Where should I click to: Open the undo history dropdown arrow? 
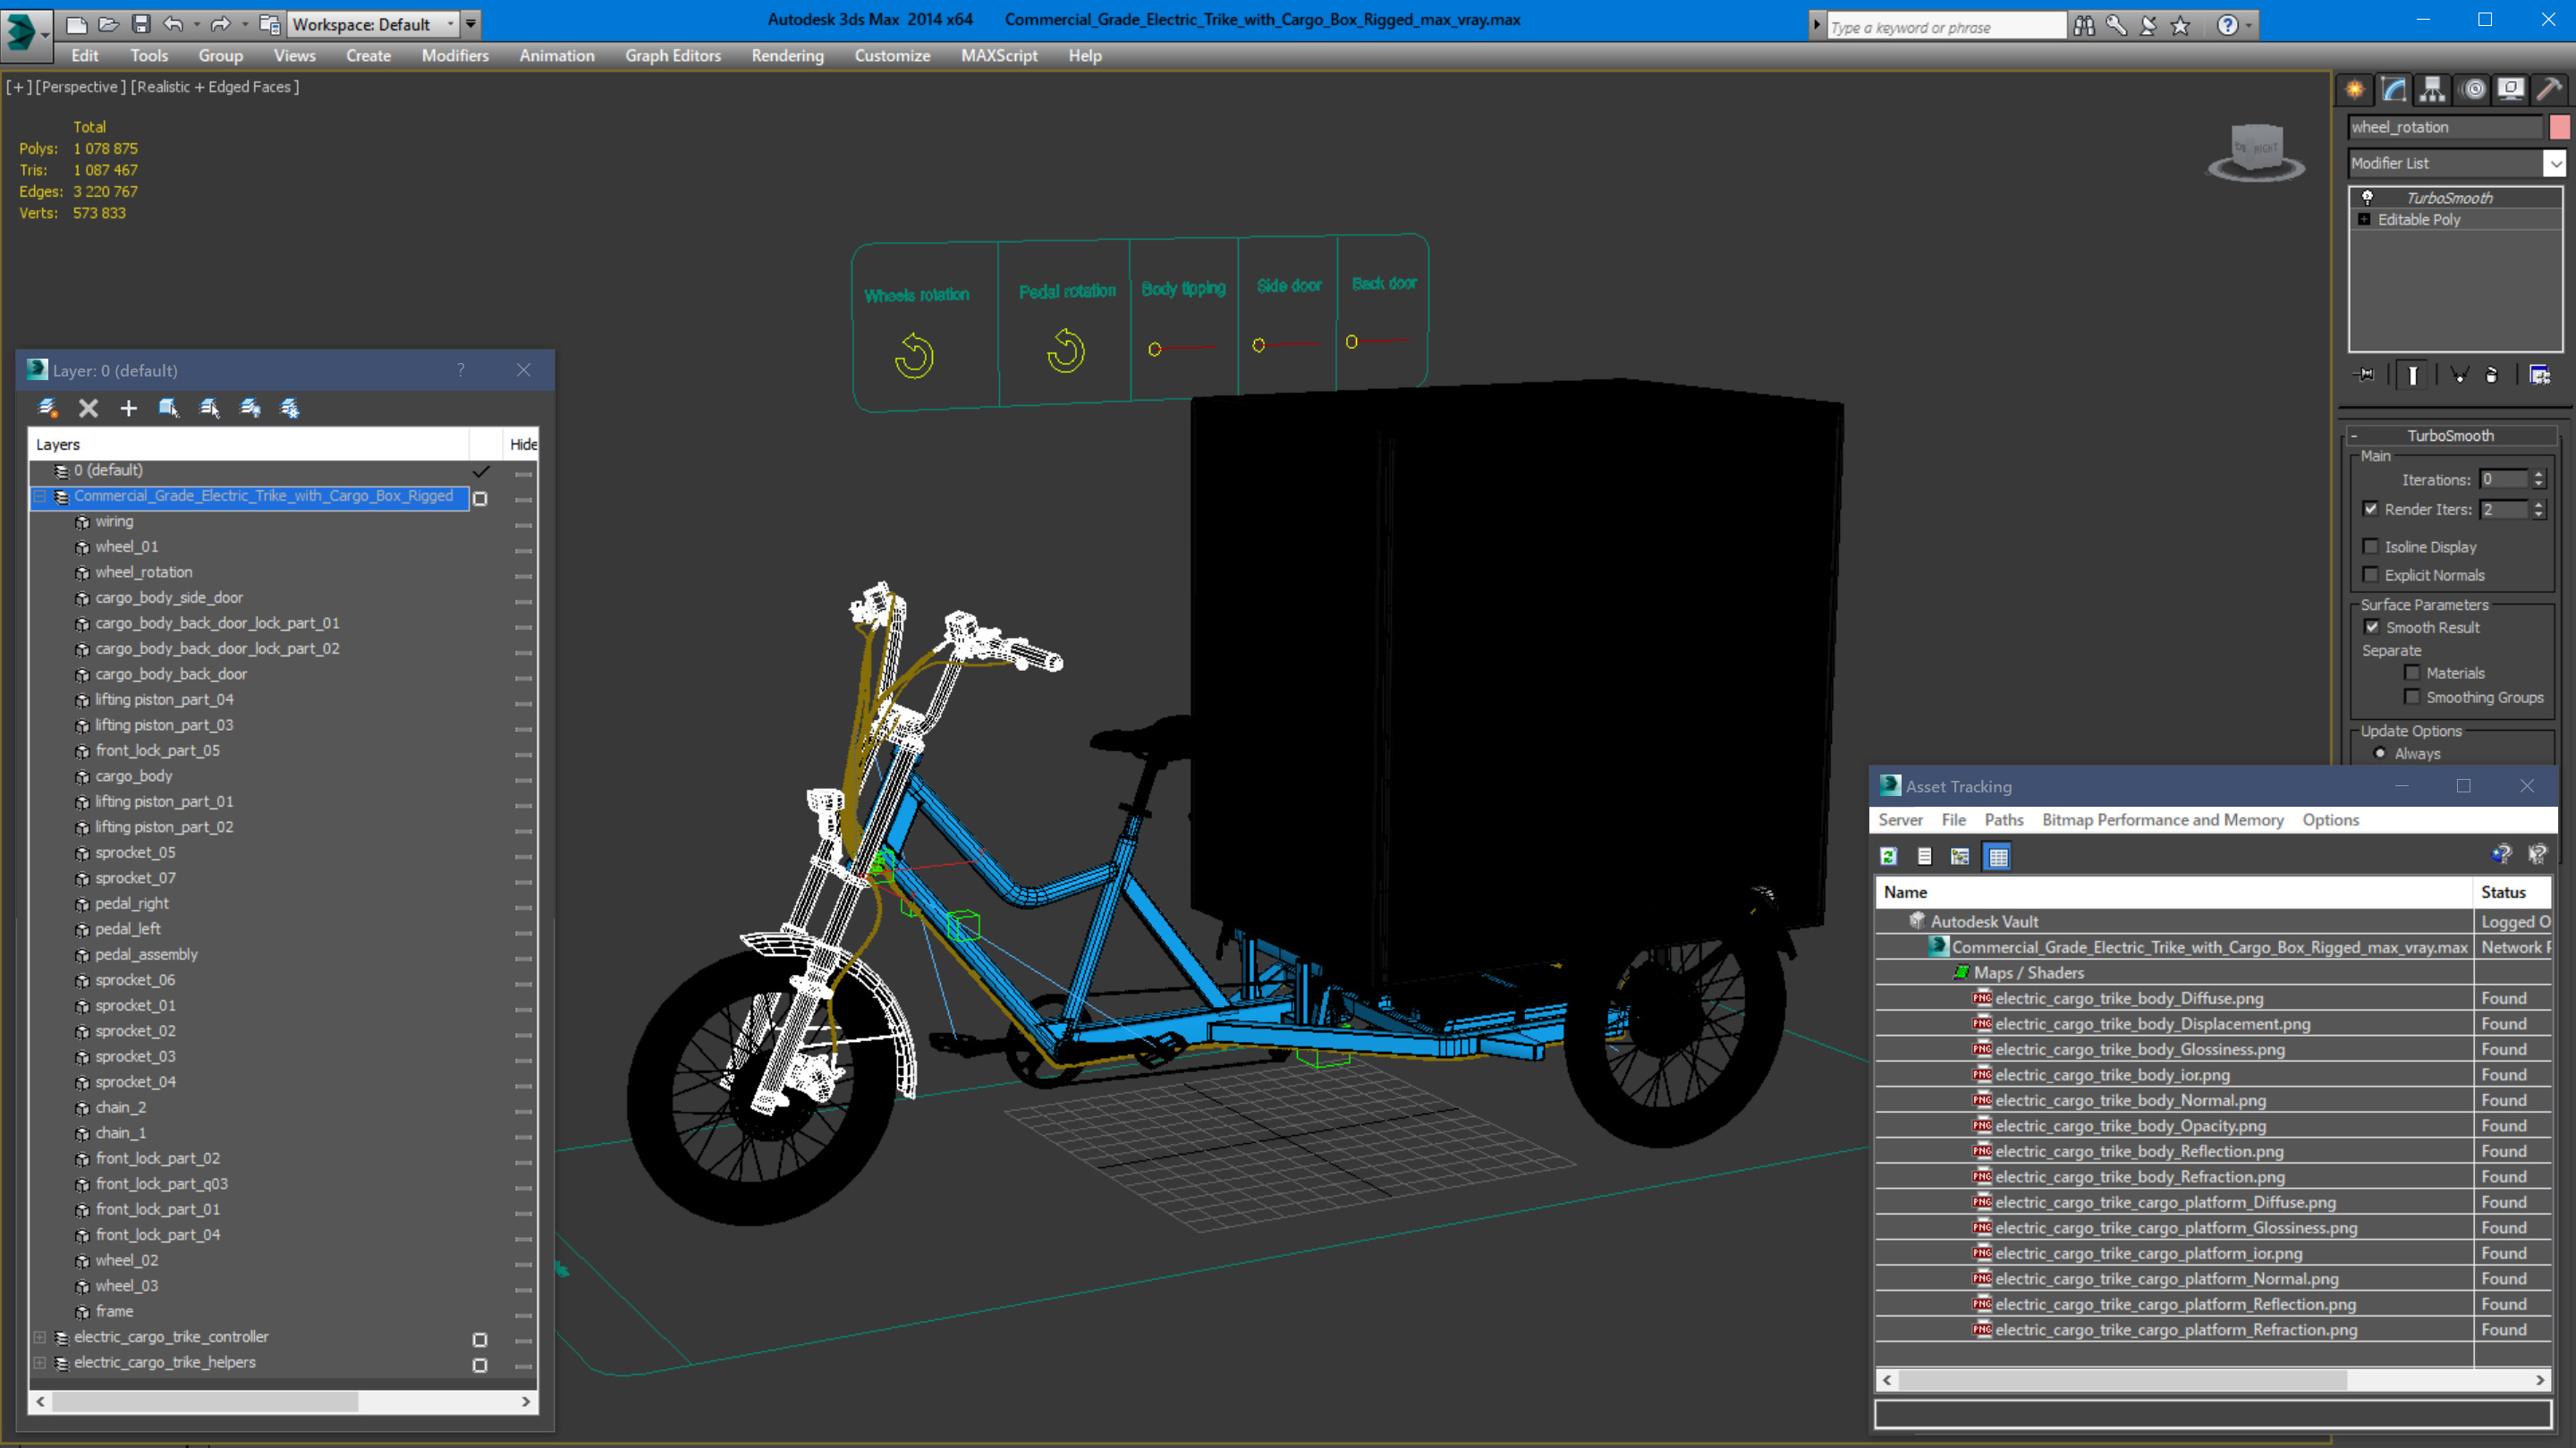196,24
